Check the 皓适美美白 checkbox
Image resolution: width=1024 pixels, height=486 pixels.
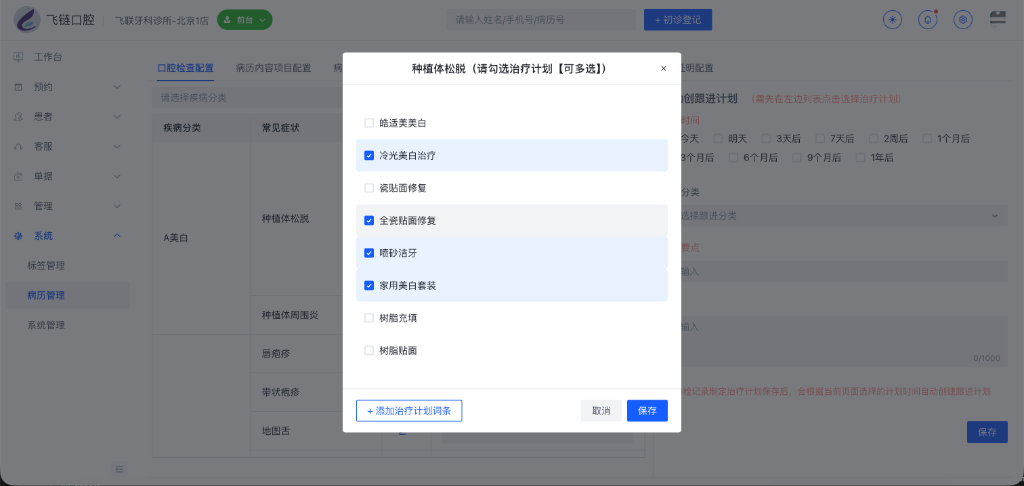(x=369, y=123)
